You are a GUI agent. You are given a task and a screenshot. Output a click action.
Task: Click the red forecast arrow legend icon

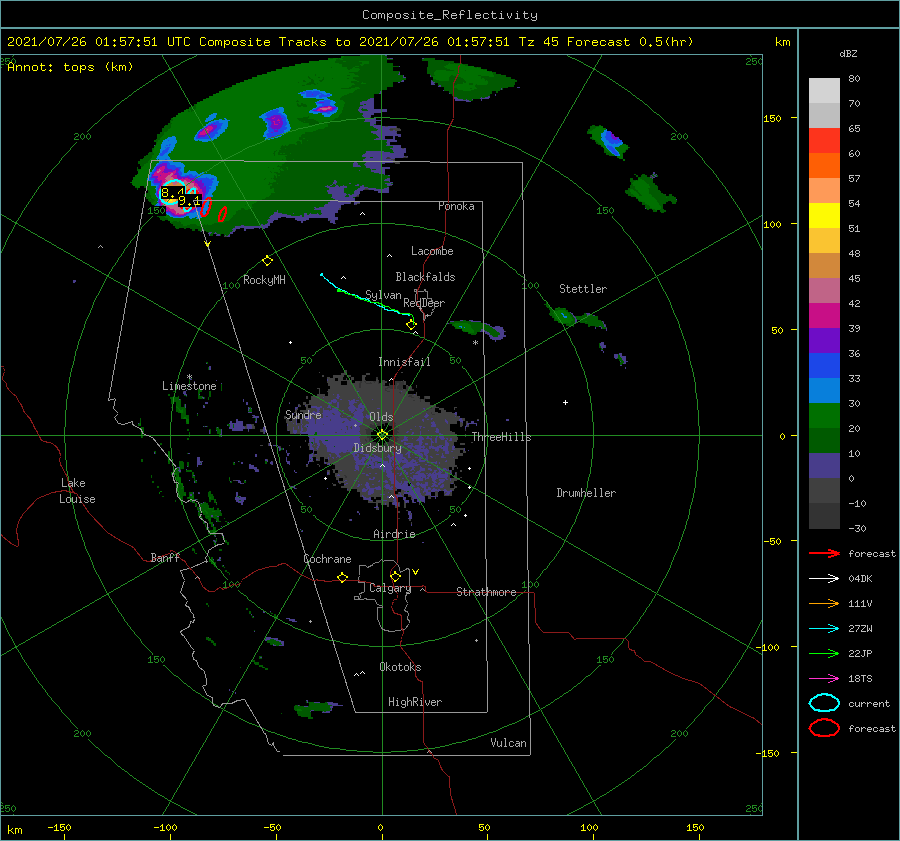tap(824, 553)
